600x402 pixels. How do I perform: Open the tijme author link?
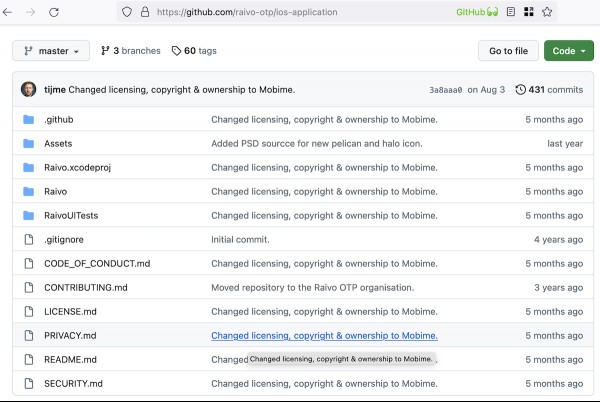point(55,90)
